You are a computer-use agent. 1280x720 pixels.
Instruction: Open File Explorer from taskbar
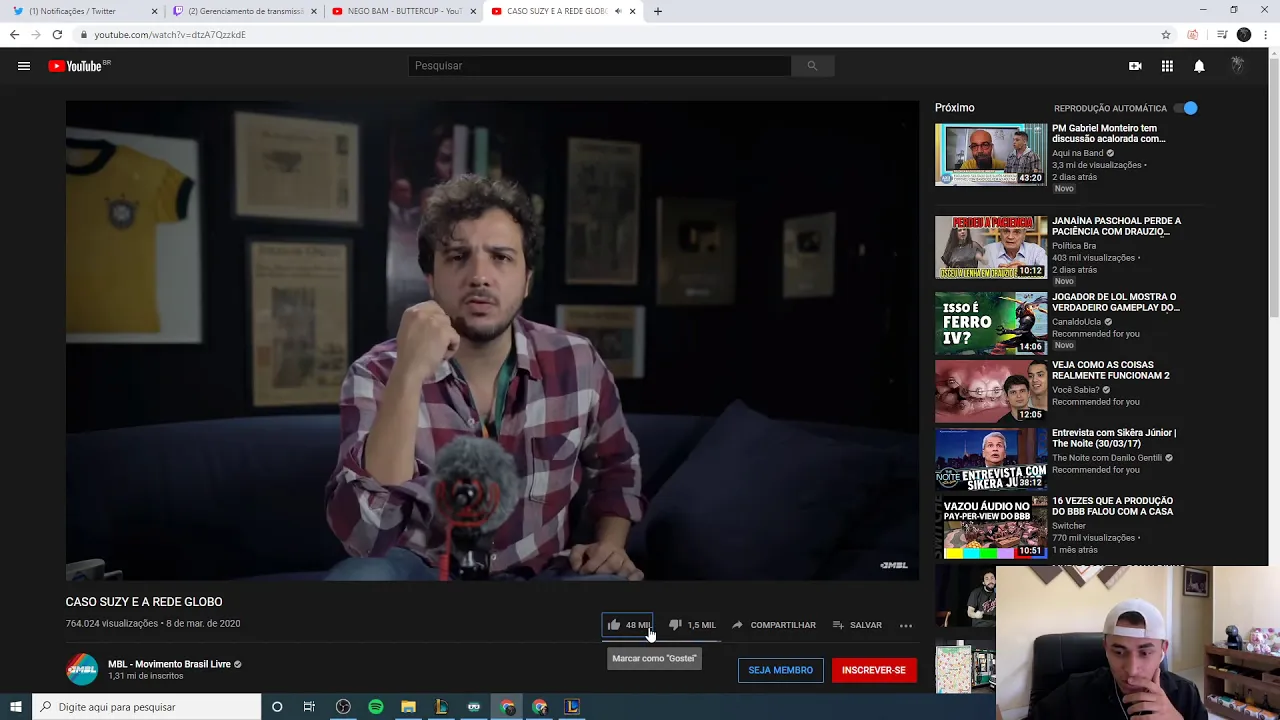408,707
